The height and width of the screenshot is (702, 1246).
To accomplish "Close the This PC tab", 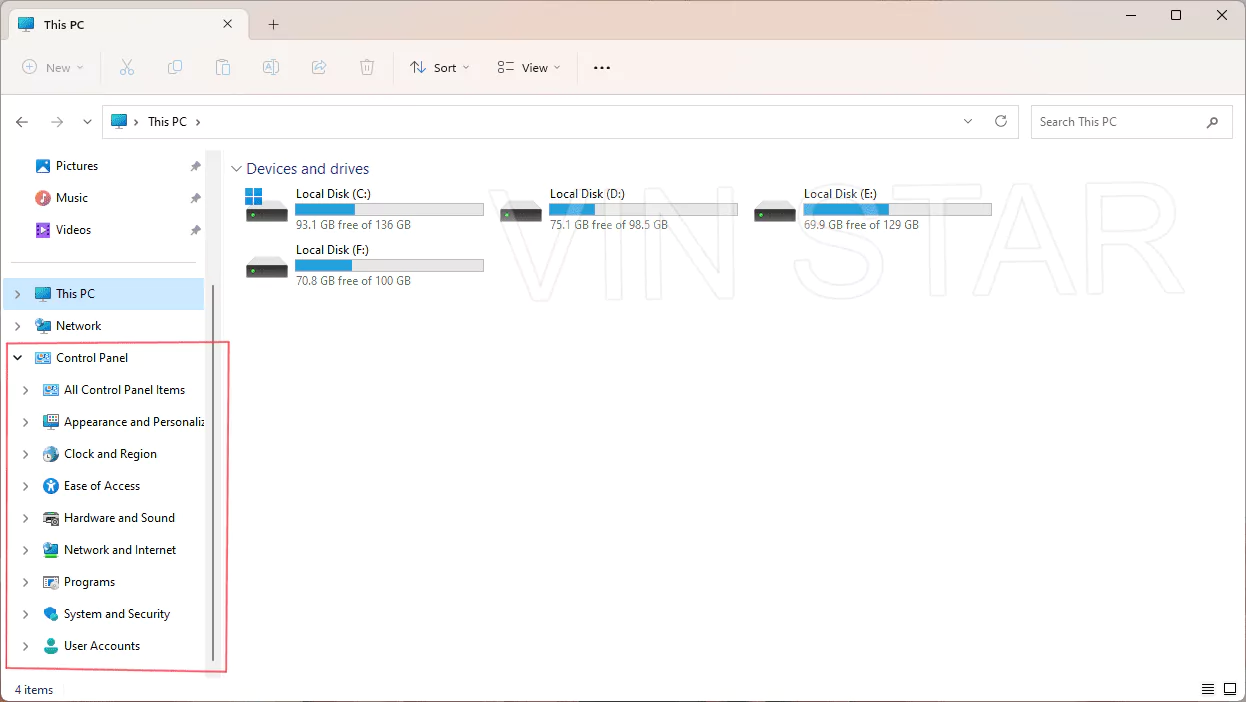I will click(228, 24).
